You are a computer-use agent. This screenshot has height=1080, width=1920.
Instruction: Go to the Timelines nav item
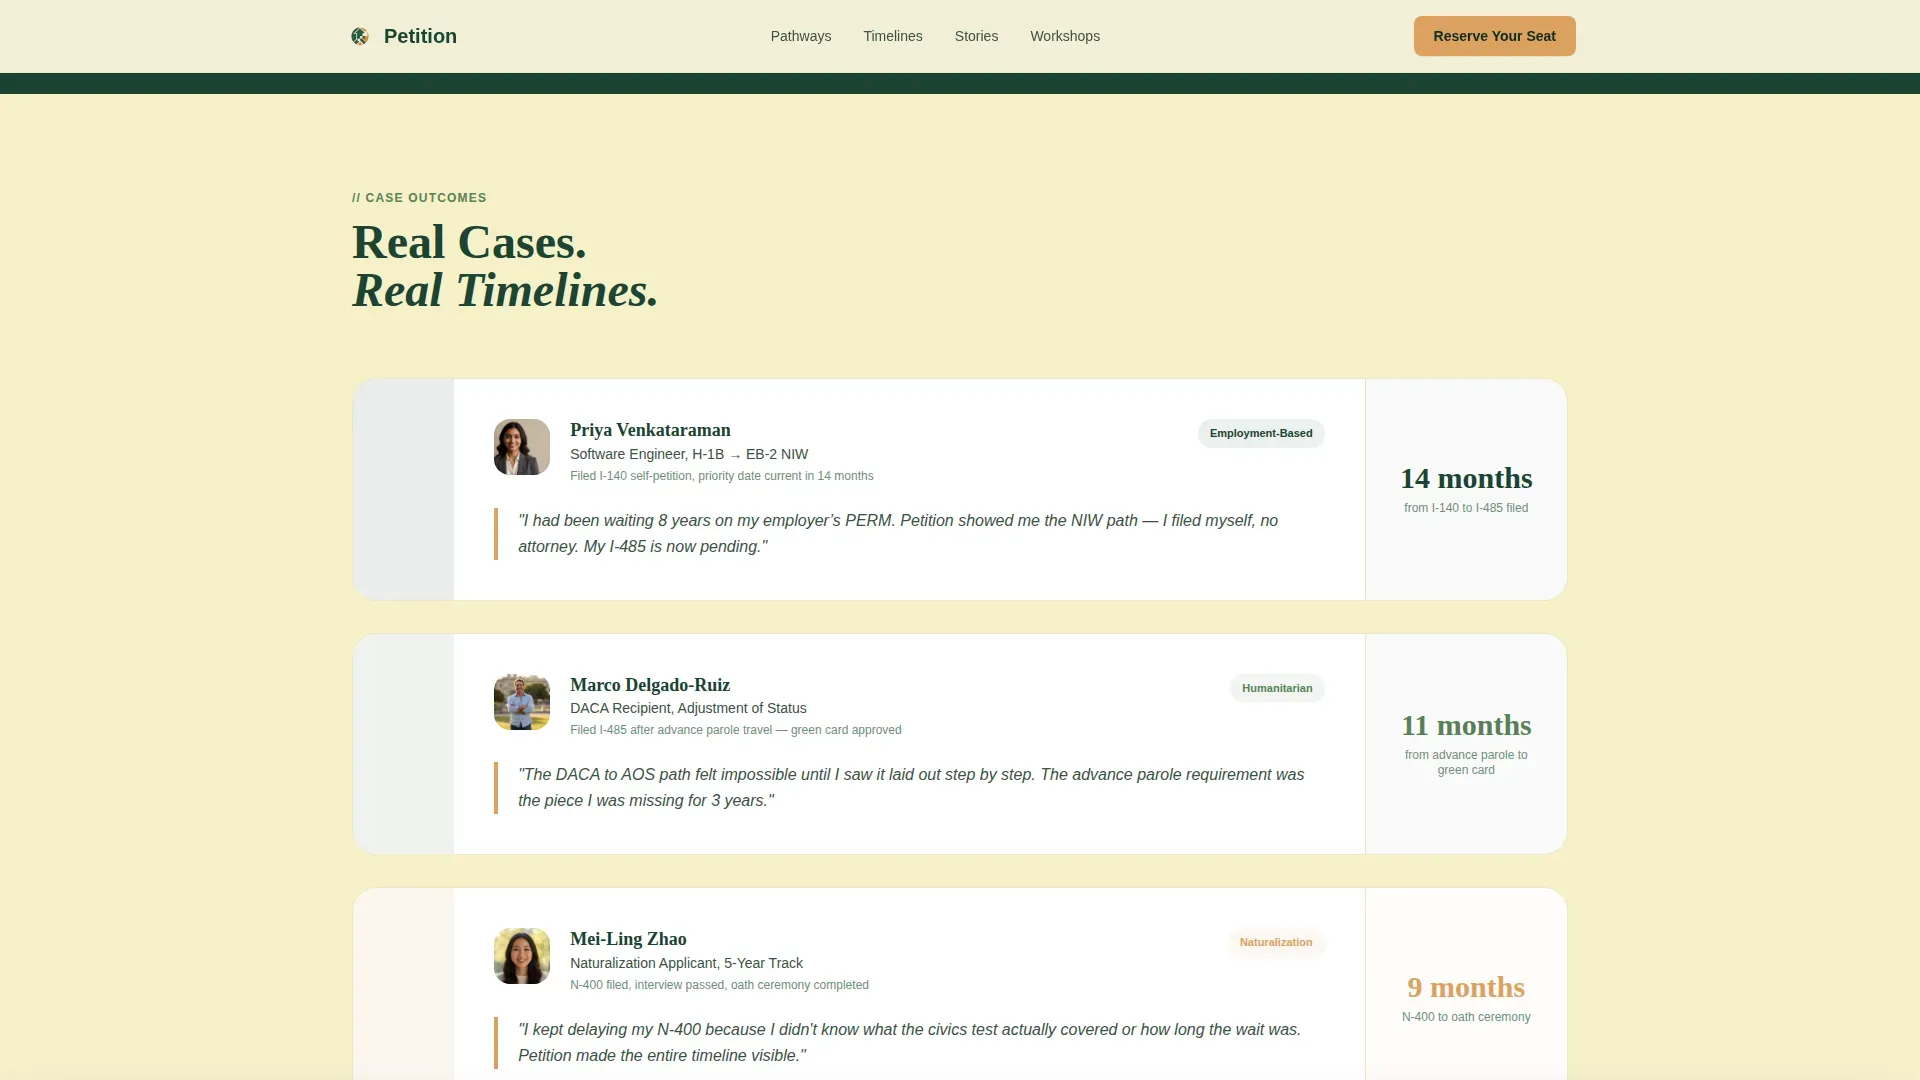pos(892,36)
